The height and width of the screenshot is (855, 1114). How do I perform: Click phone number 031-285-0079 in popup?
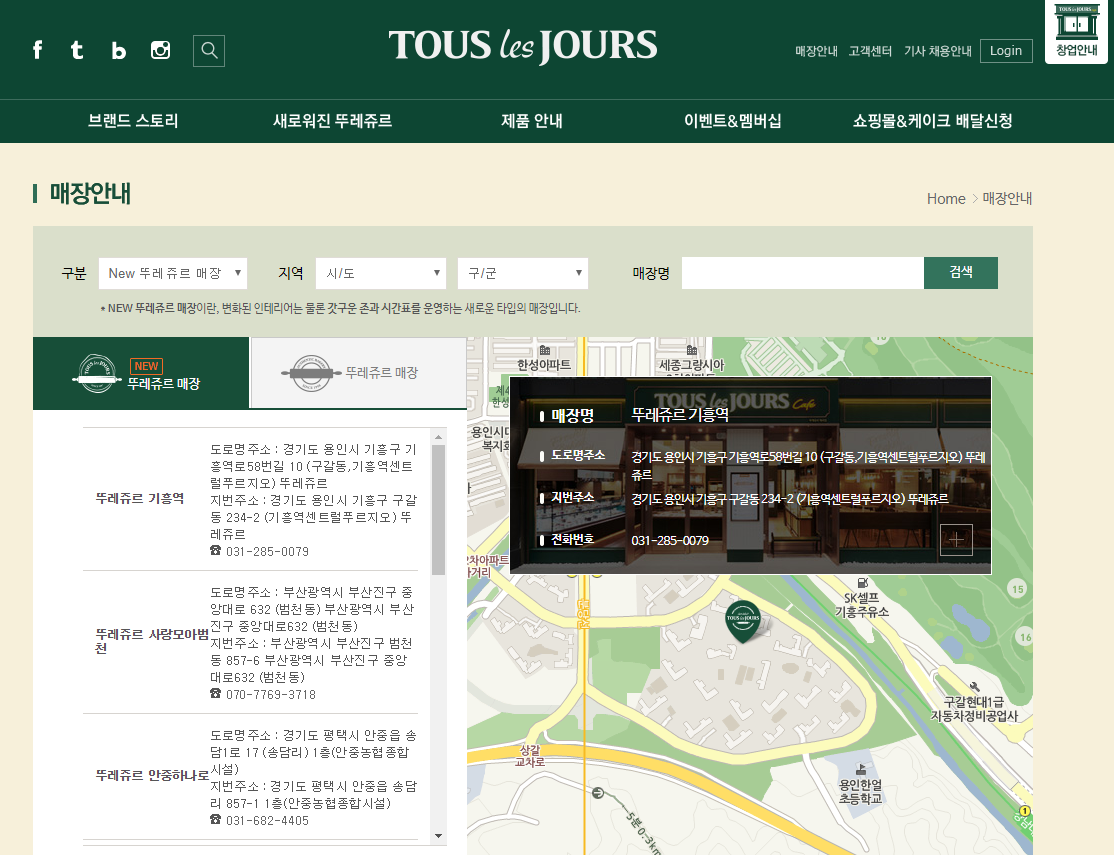[x=670, y=541]
